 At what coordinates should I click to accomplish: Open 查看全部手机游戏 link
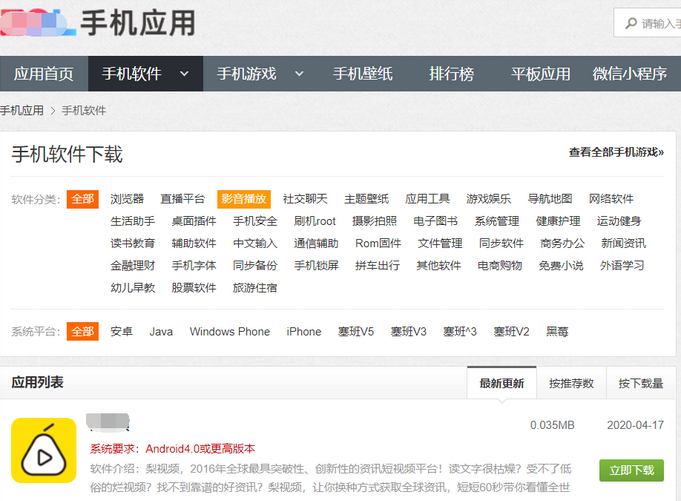point(616,153)
